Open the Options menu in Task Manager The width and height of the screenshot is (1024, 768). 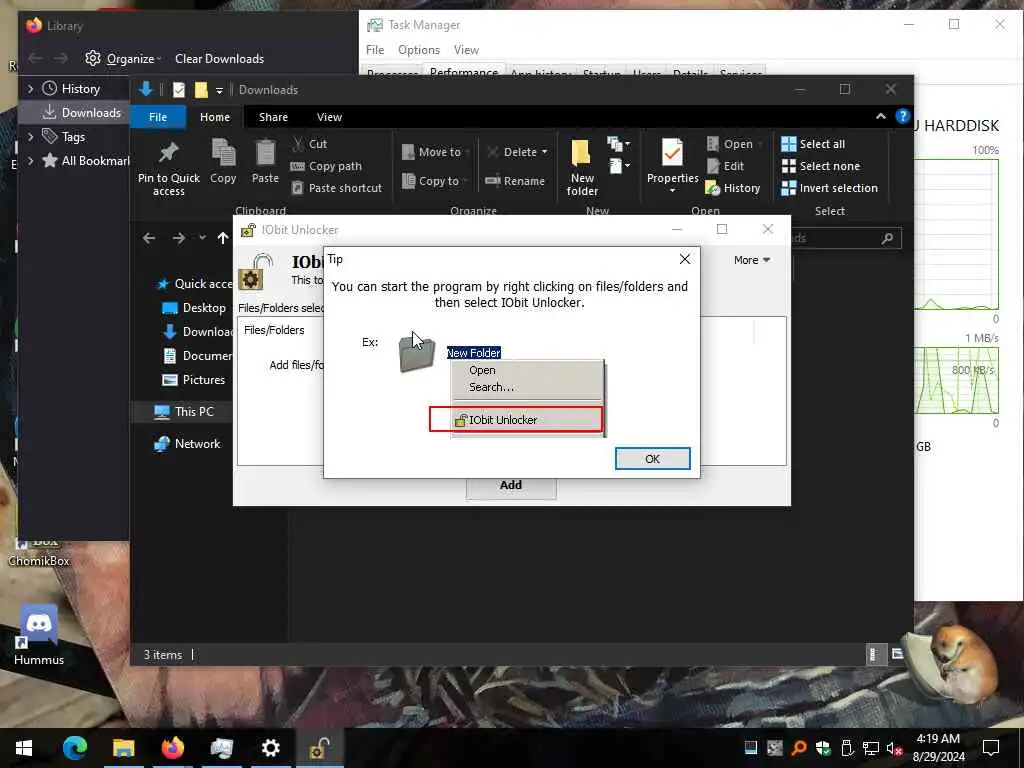coord(419,50)
